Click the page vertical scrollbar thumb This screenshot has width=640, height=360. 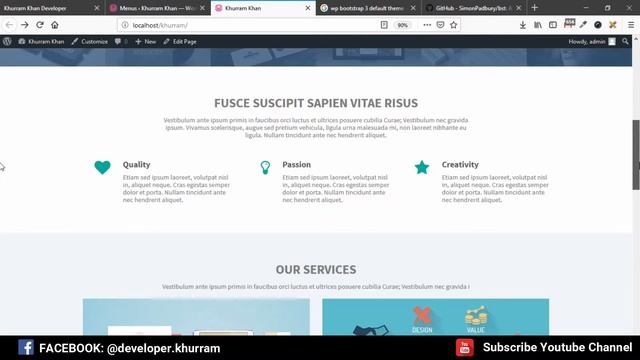pyautogui.click(x=636, y=155)
